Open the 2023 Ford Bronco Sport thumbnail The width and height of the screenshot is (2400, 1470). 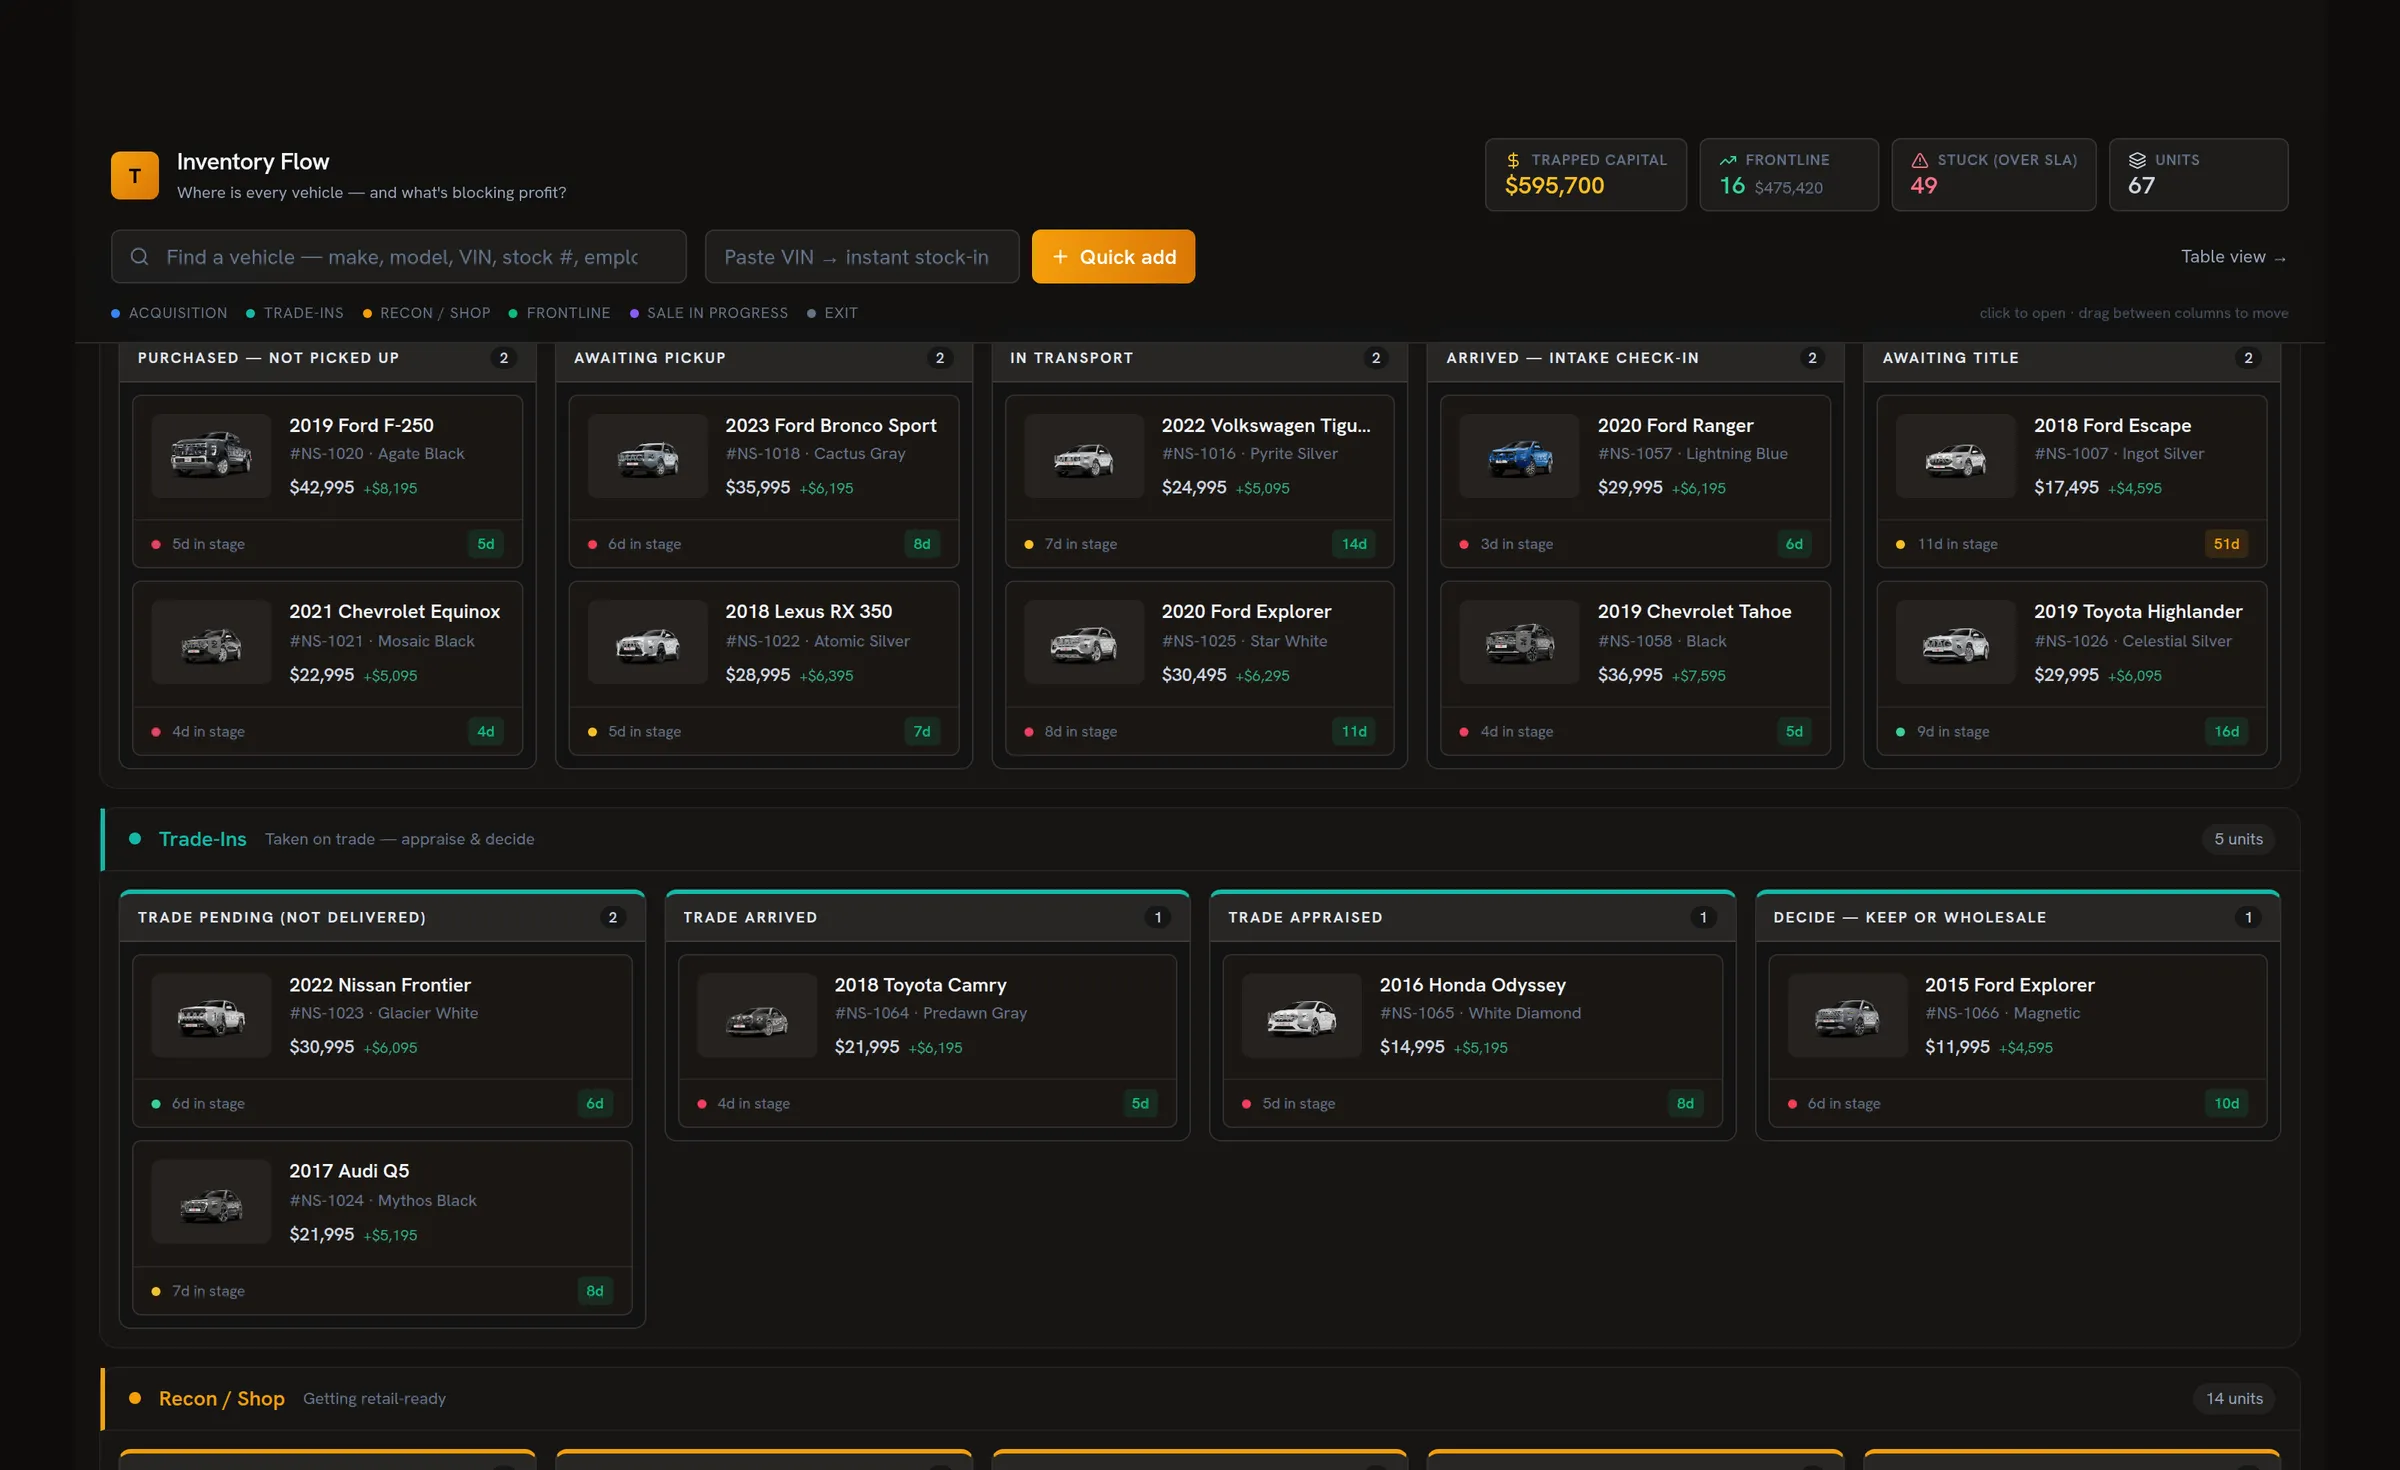pos(647,456)
